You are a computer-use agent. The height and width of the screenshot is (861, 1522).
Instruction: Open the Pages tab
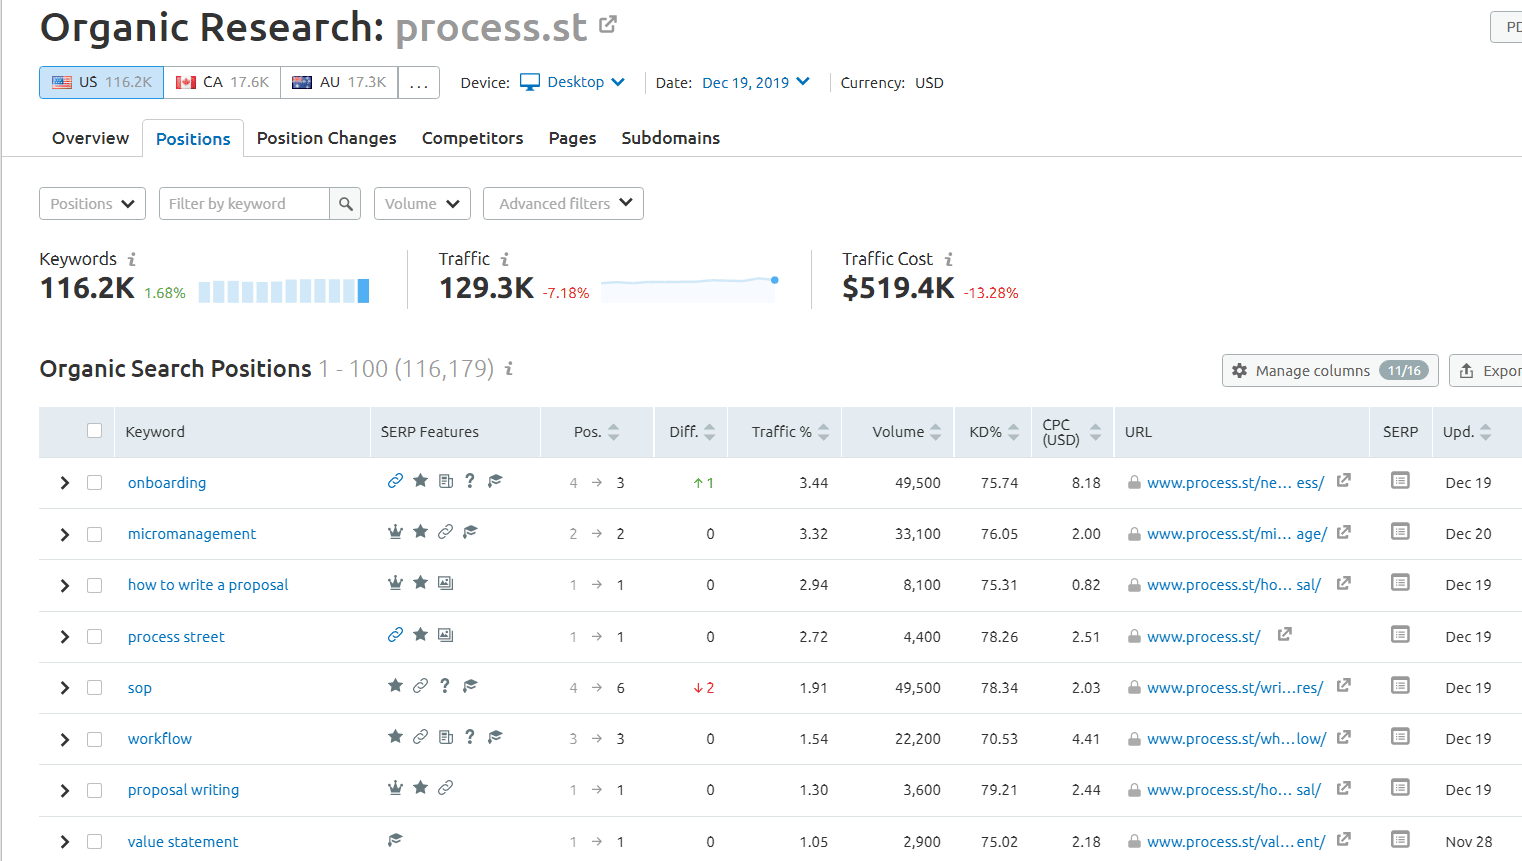572,138
